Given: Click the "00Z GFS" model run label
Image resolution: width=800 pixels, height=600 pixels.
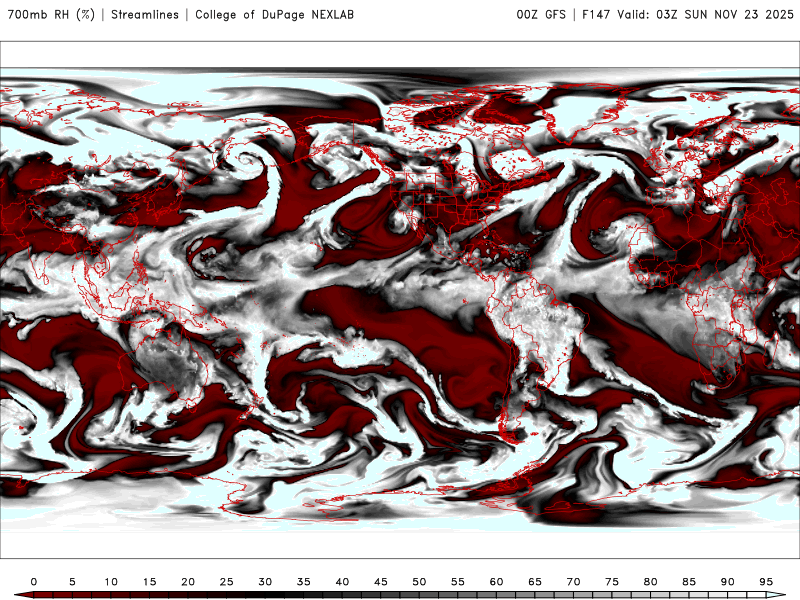Looking at the screenshot, I should pyautogui.click(x=541, y=15).
